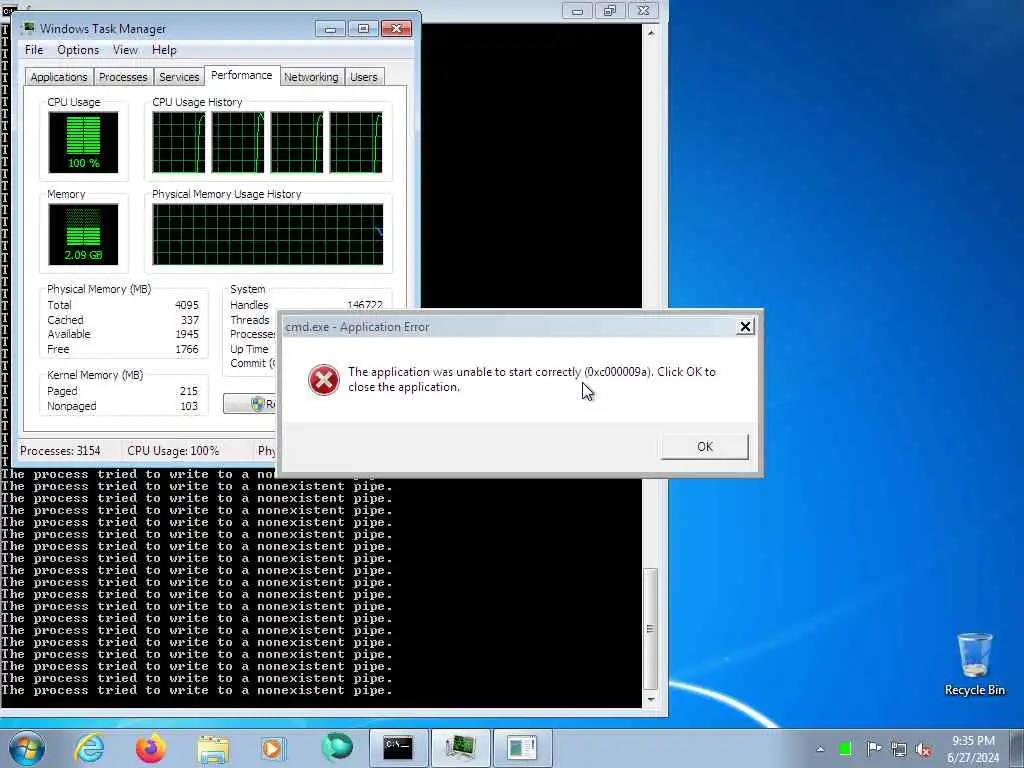
Task: Click OK in the Application Error dialog
Action: click(x=704, y=447)
